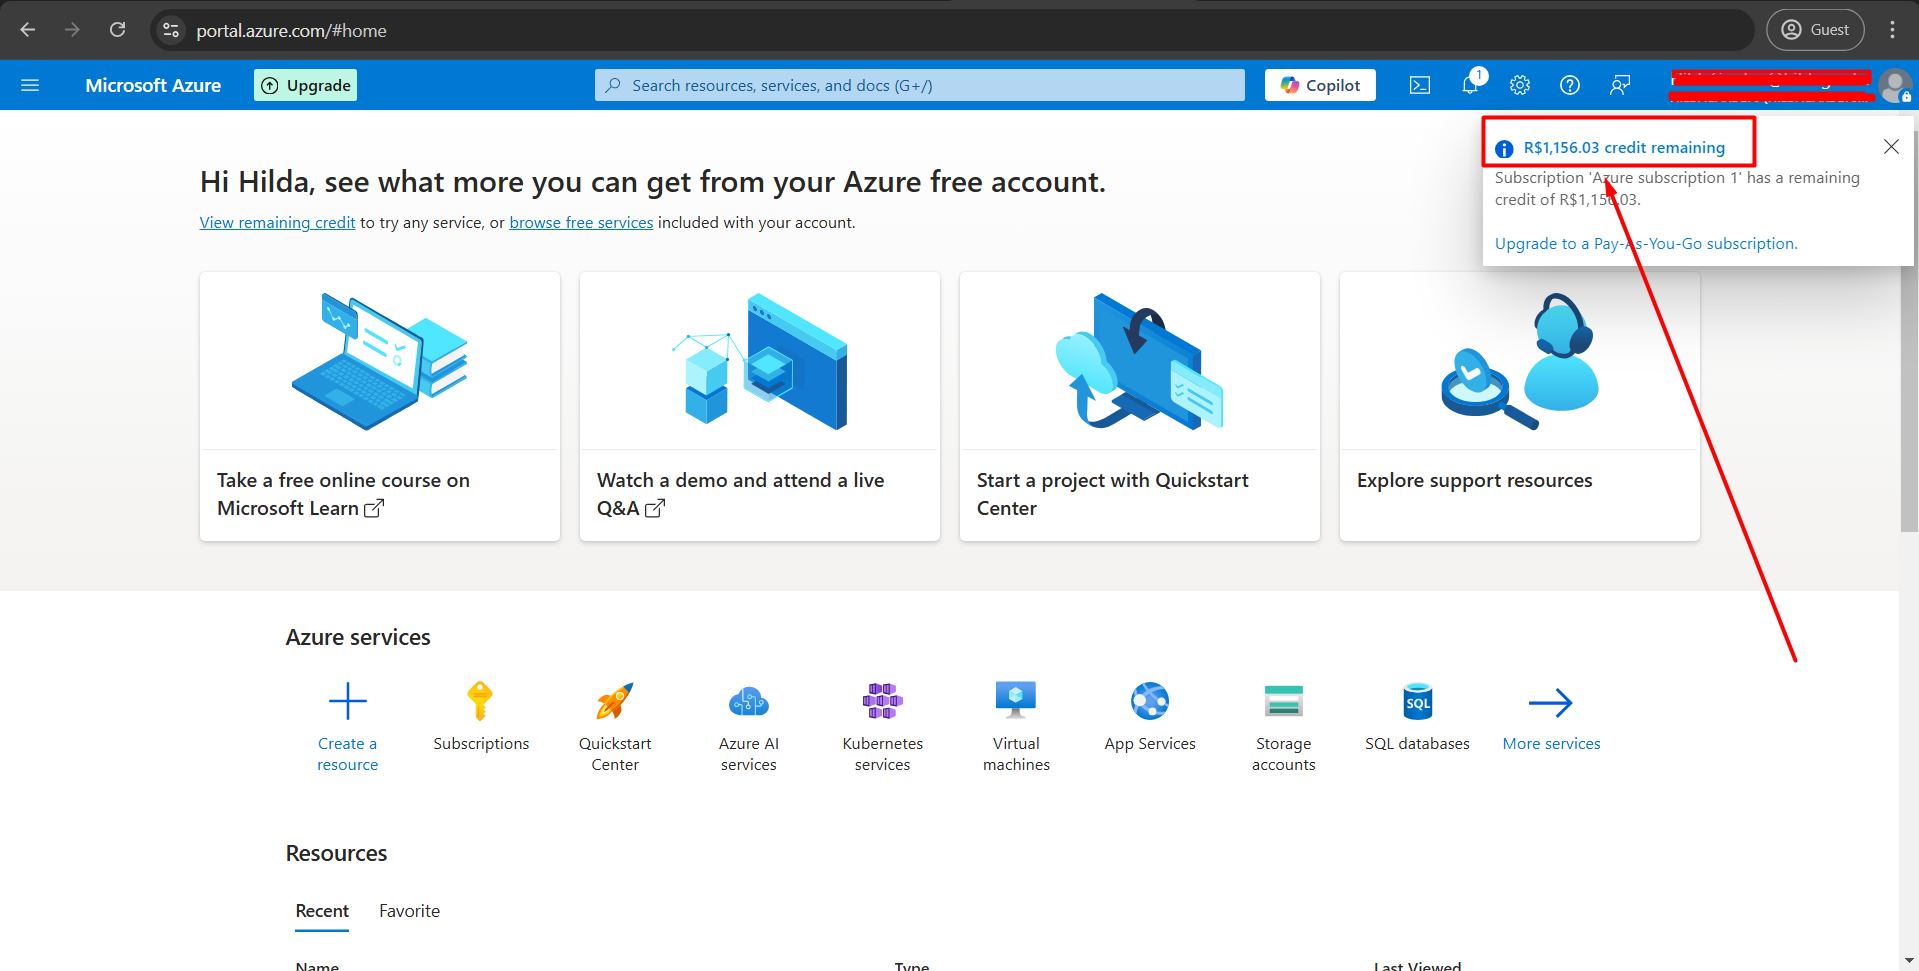This screenshot has width=1919, height=971.
Task: Click the scrollbar down arrow
Action: point(1909,962)
